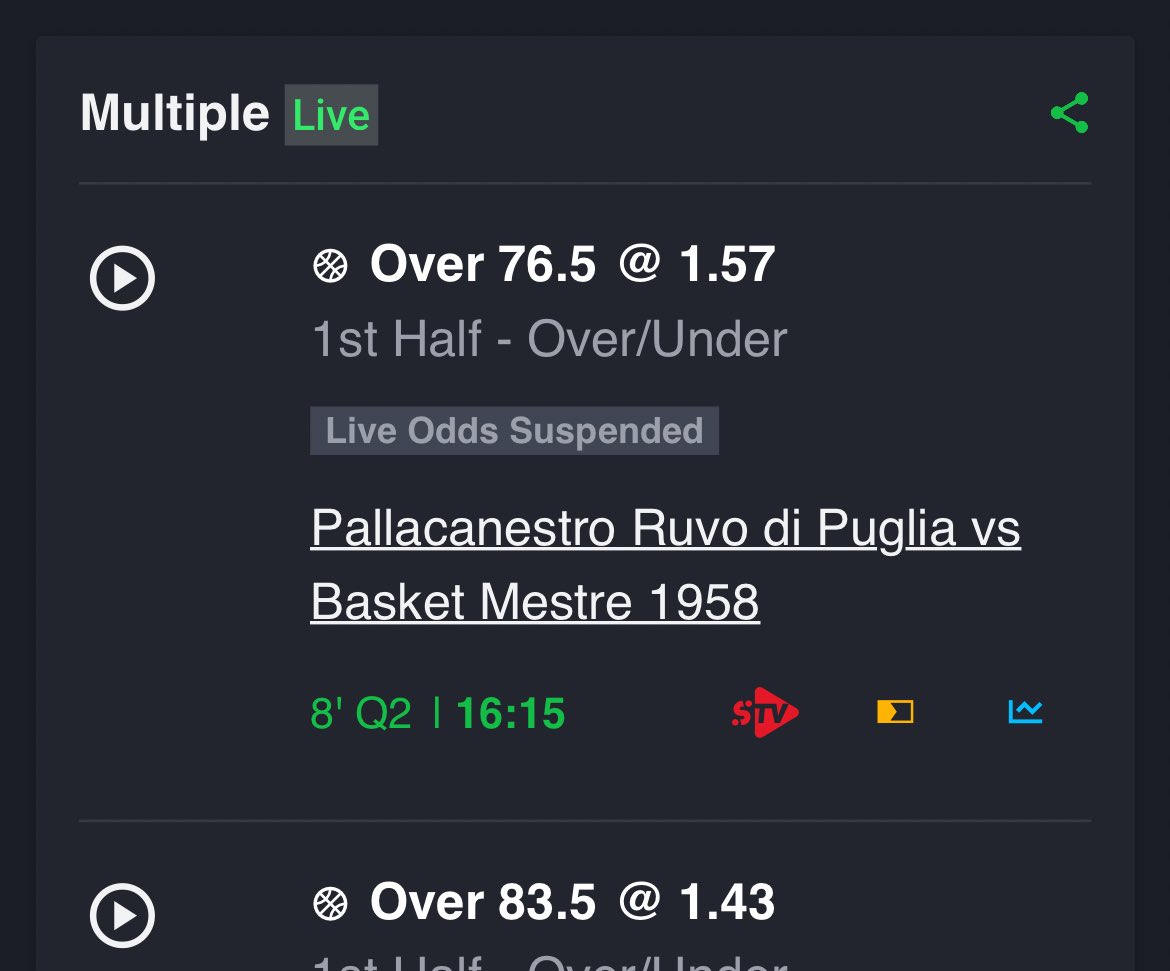The width and height of the screenshot is (1170, 971).
Task: Click the 1.43 odds value
Action: pyautogui.click(x=727, y=902)
